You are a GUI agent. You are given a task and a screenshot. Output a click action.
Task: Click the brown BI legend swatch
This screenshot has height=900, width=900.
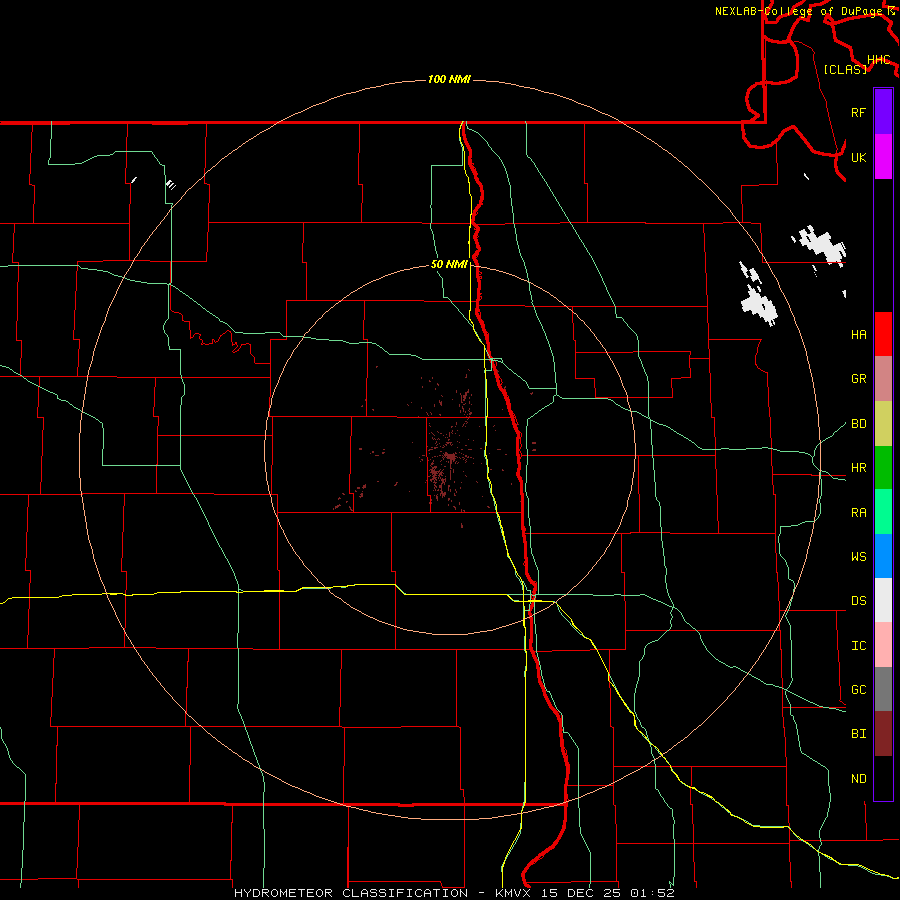coord(883,734)
